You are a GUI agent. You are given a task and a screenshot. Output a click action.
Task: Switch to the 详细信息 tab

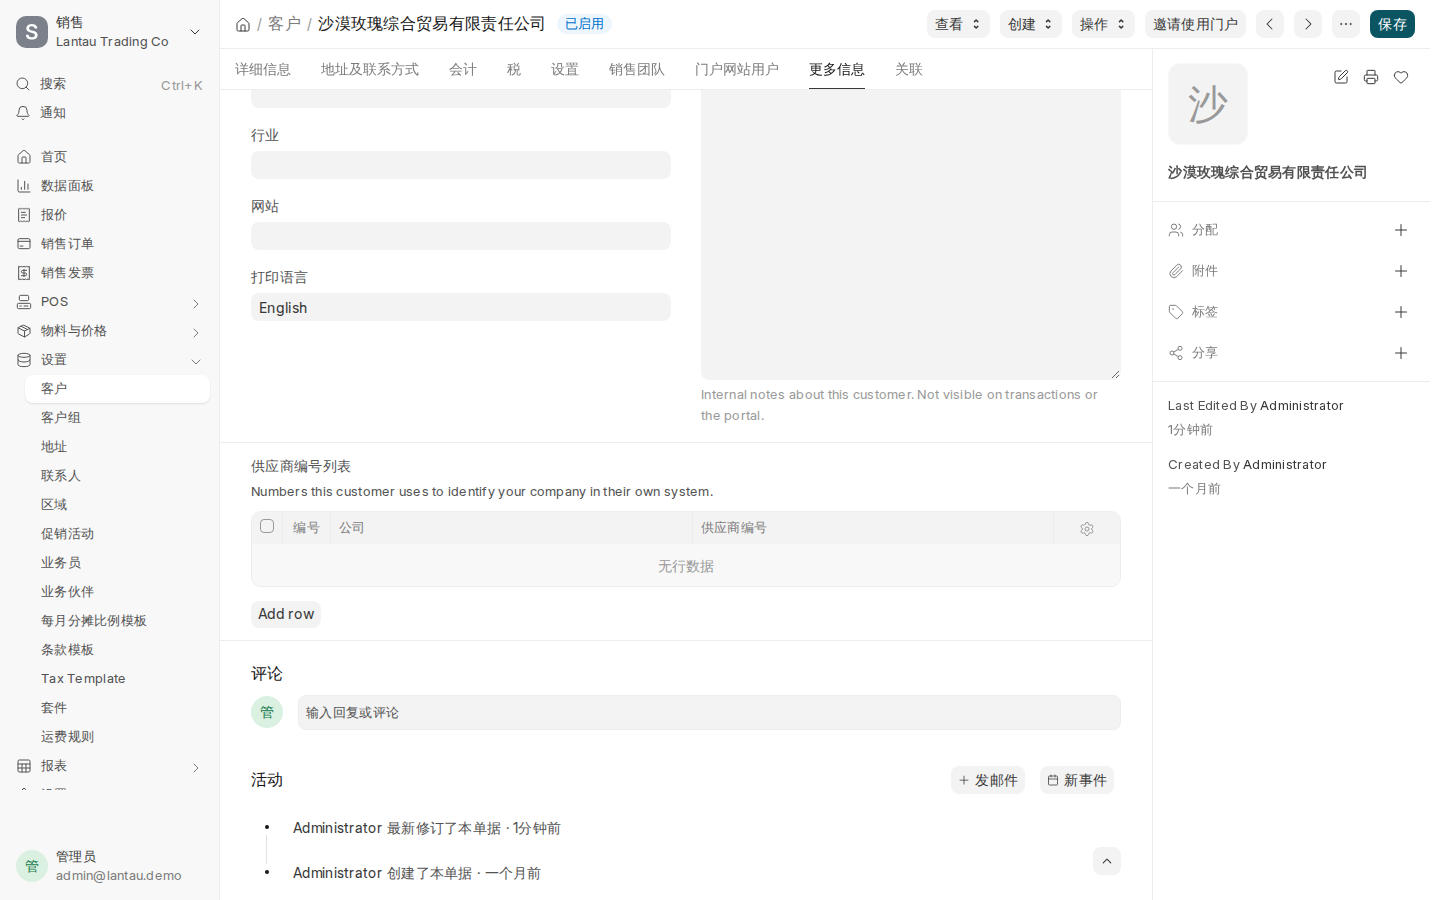263,69
